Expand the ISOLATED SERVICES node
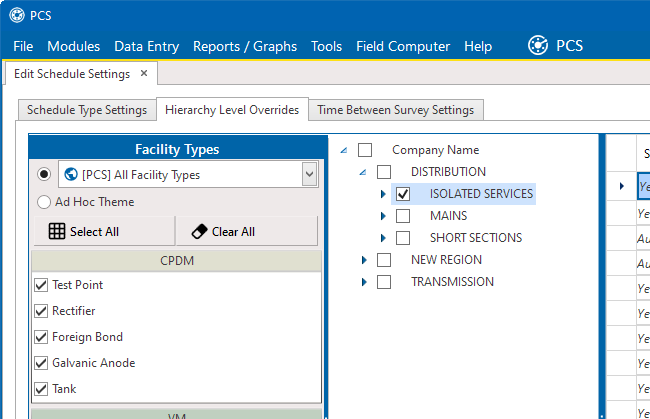Image resolution: width=650 pixels, height=419 pixels. pos(383,194)
